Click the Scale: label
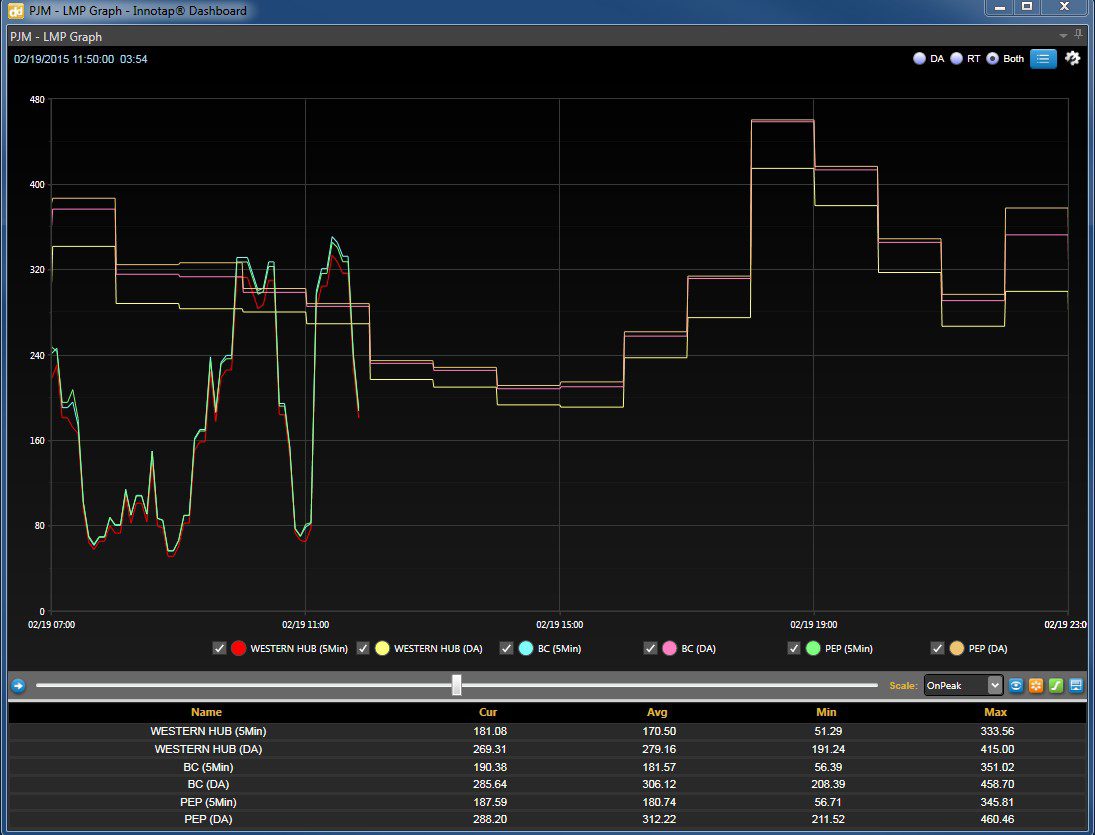This screenshot has height=835, width=1095. [x=903, y=686]
